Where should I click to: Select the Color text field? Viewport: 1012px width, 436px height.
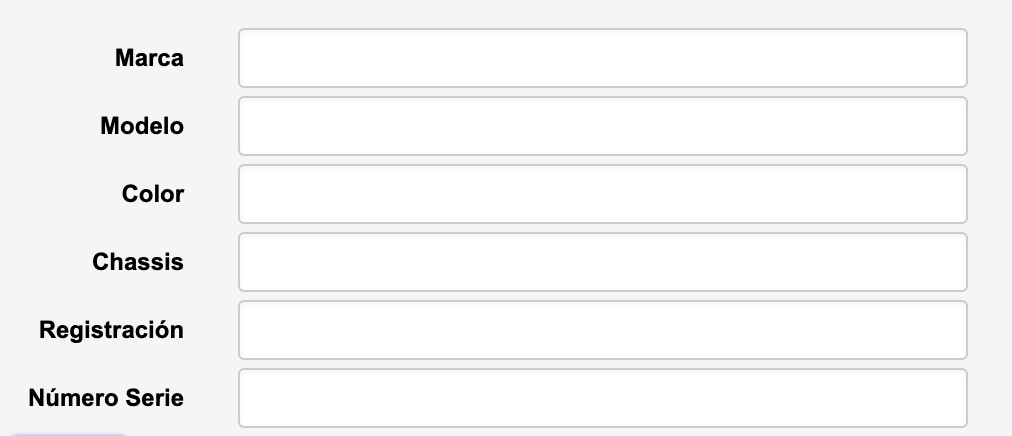point(602,194)
